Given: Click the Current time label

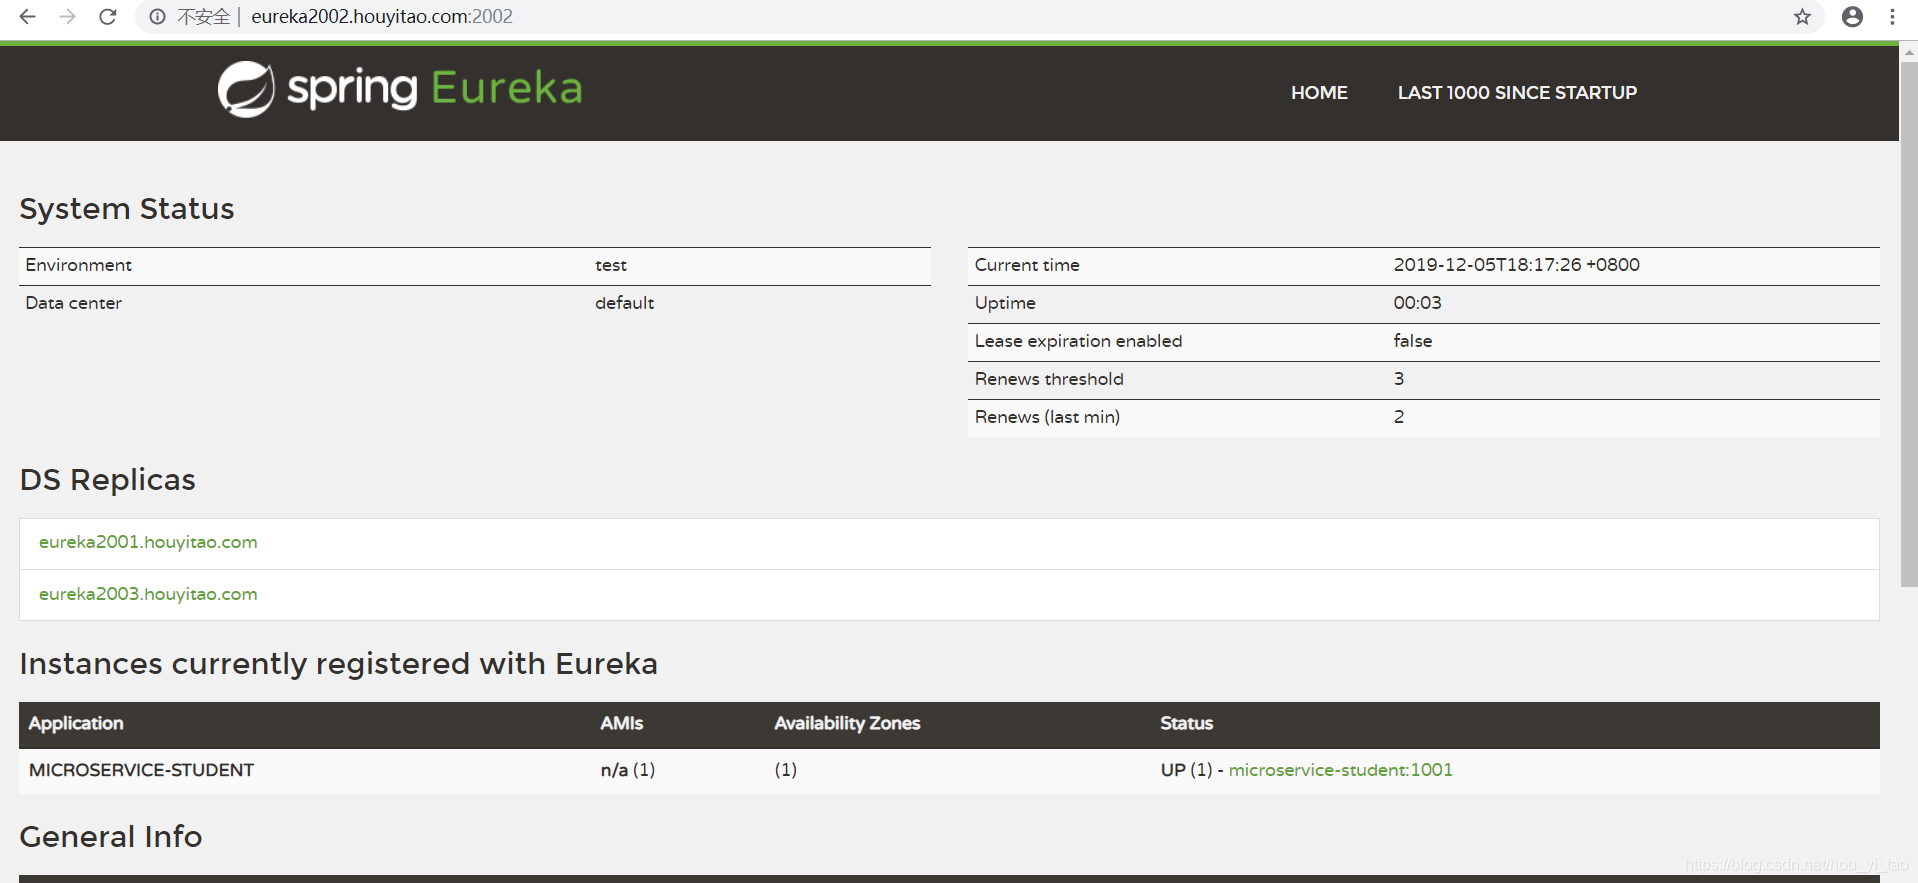Looking at the screenshot, I should [x=1027, y=265].
